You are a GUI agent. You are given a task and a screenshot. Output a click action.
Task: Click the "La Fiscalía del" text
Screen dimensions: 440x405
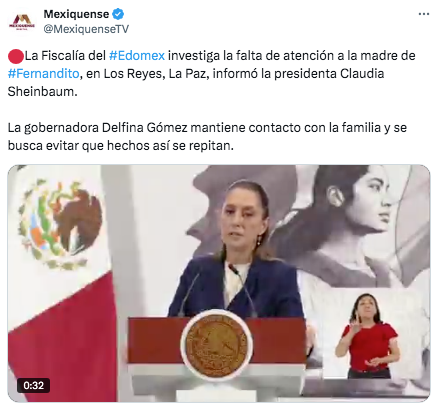click(x=65, y=55)
